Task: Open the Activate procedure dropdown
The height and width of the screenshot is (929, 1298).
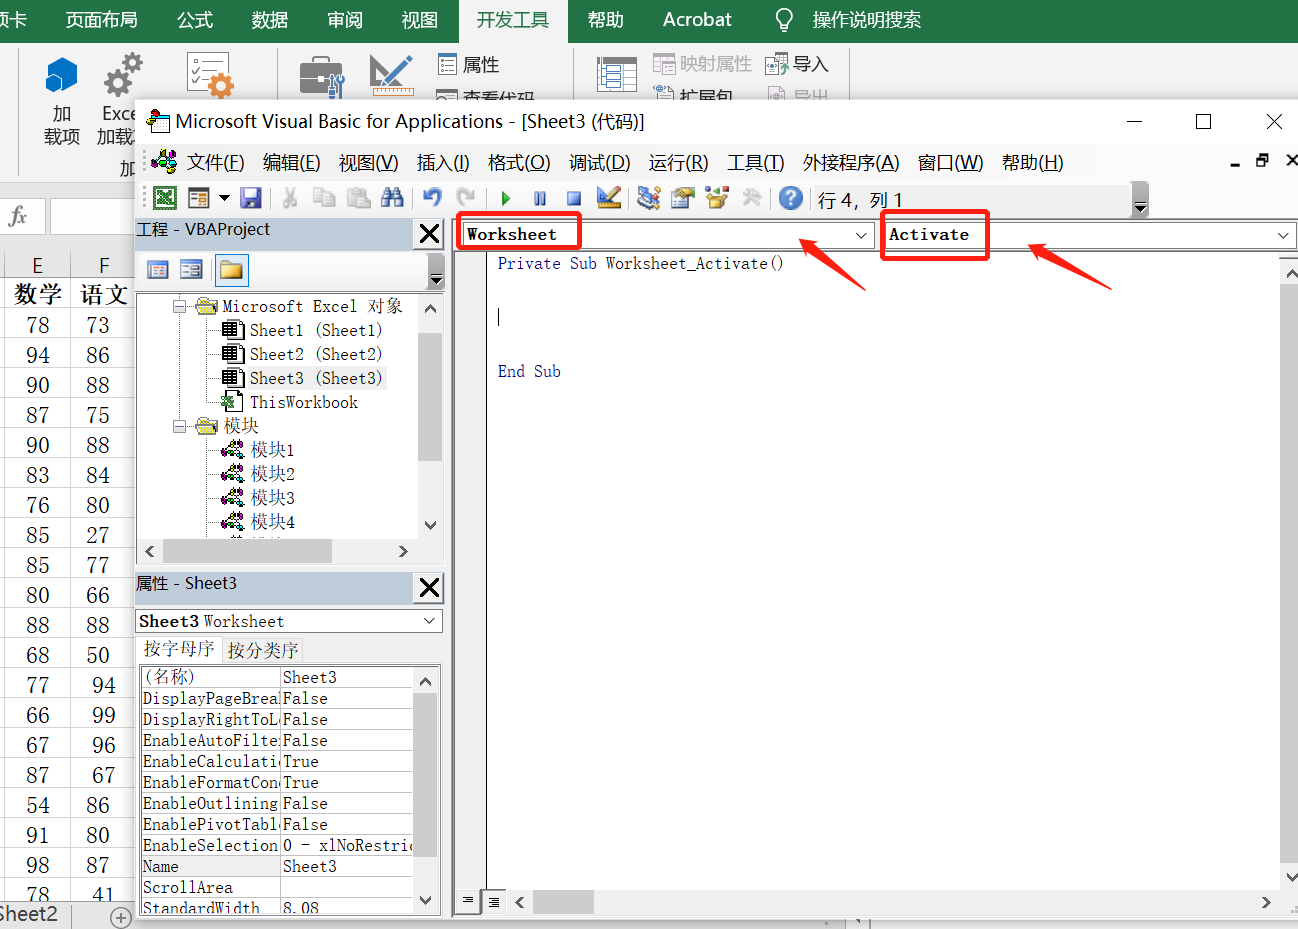Action: point(1284,235)
